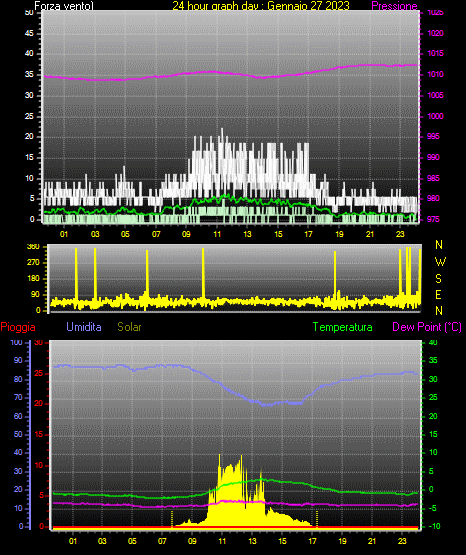Click the "24 hour graph day : Gennaio 27 2023" heading
The image size is (466, 555).
point(261,6)
